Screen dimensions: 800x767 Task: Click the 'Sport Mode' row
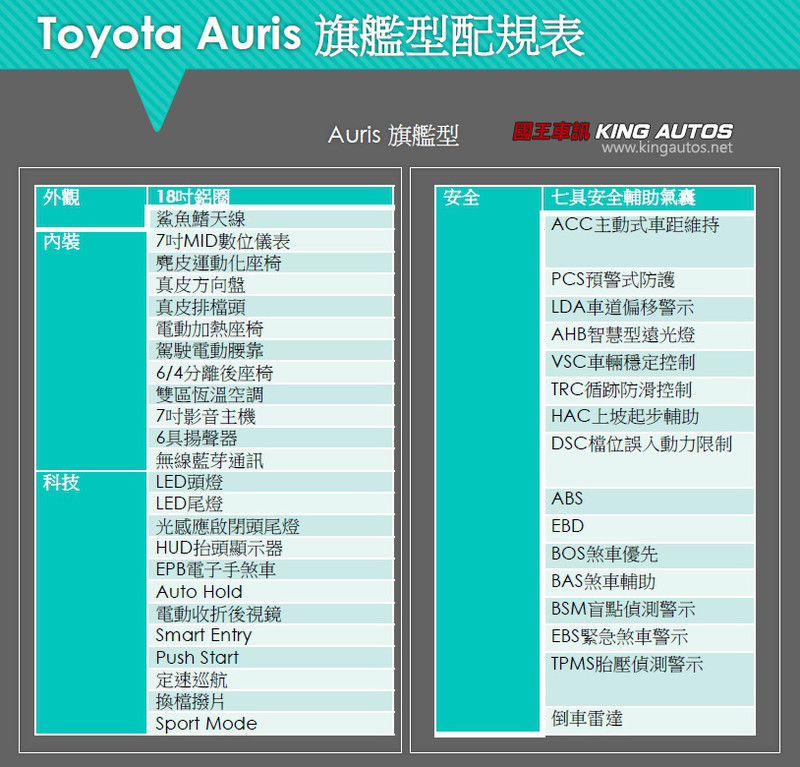click(x=270, y=723)
